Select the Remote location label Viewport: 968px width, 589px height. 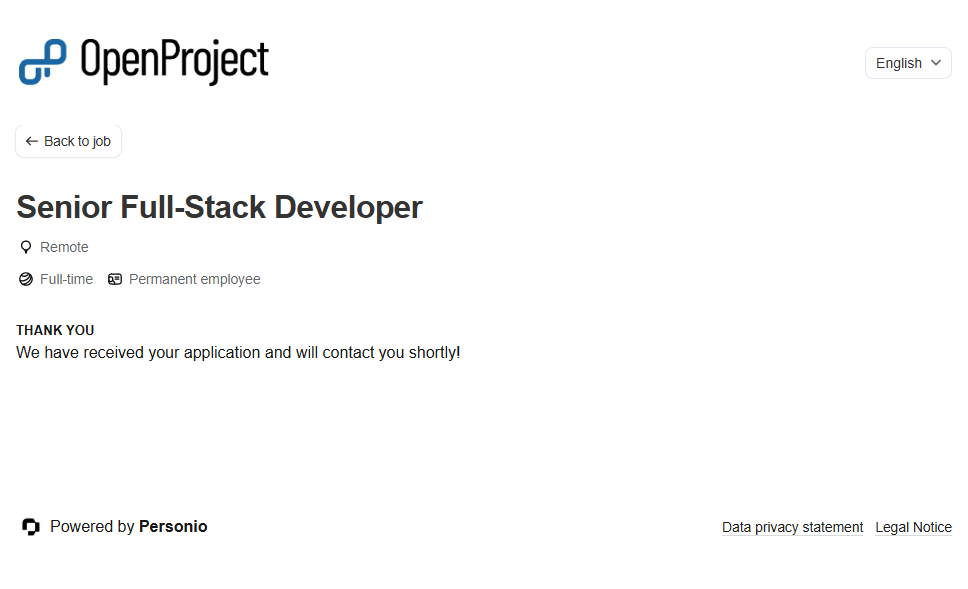point(64,247)
